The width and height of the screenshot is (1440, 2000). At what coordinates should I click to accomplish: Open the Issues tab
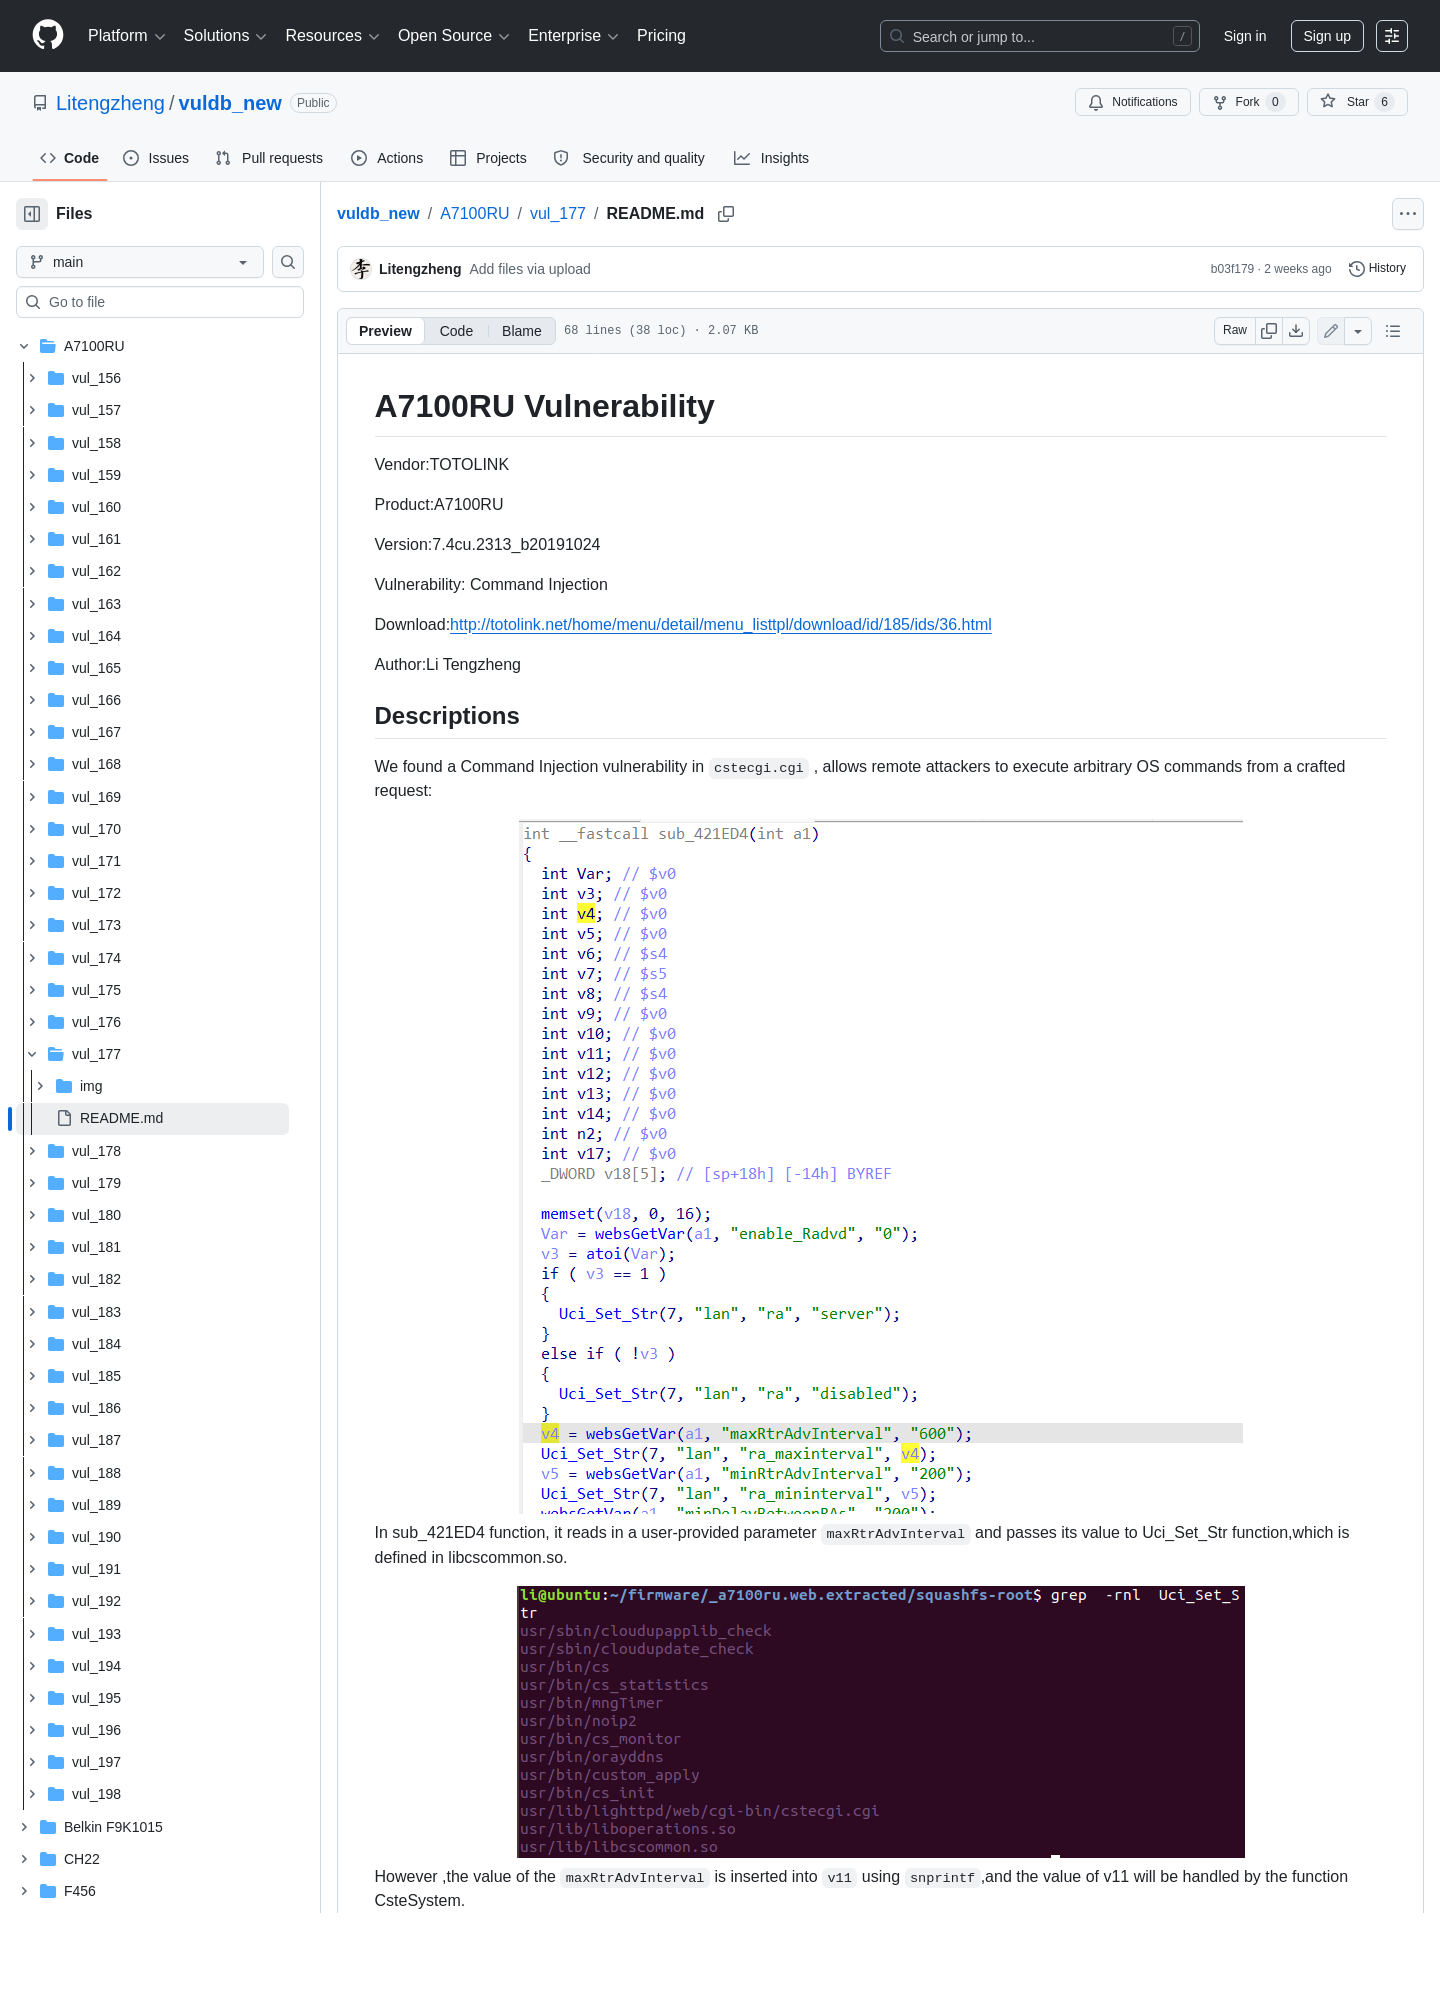click(x=156, y=158)
